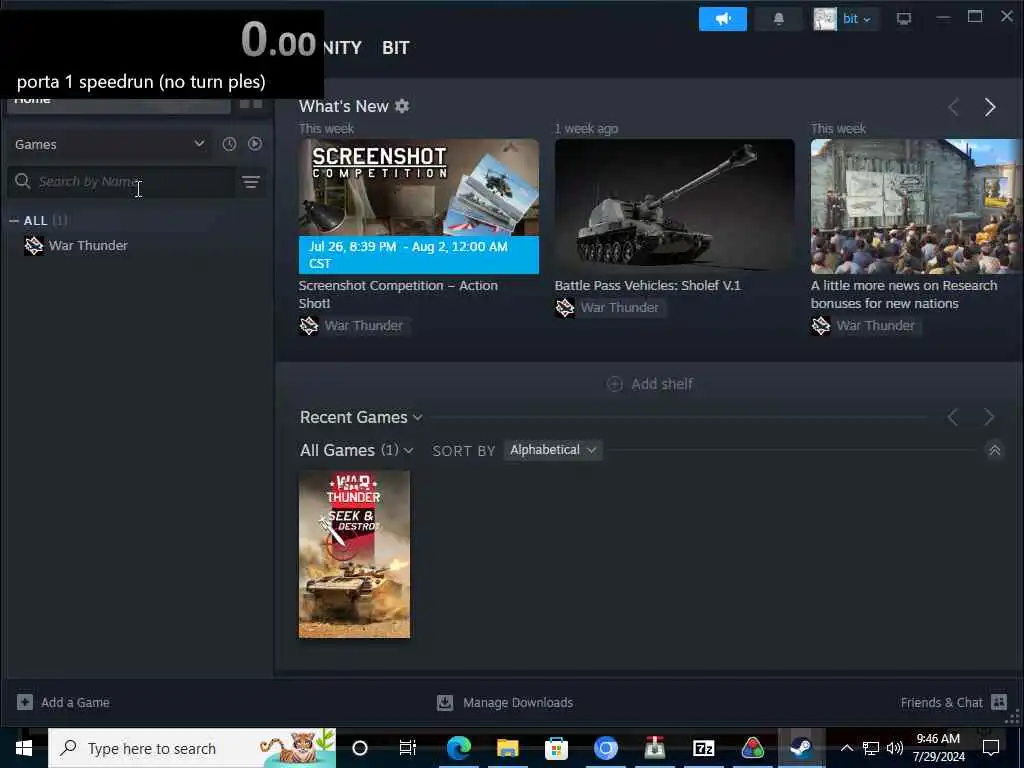Open Windows action center notifications
Image resolution: width=1024 pixels, height=768 pixels.
click(x=991, y=748)
